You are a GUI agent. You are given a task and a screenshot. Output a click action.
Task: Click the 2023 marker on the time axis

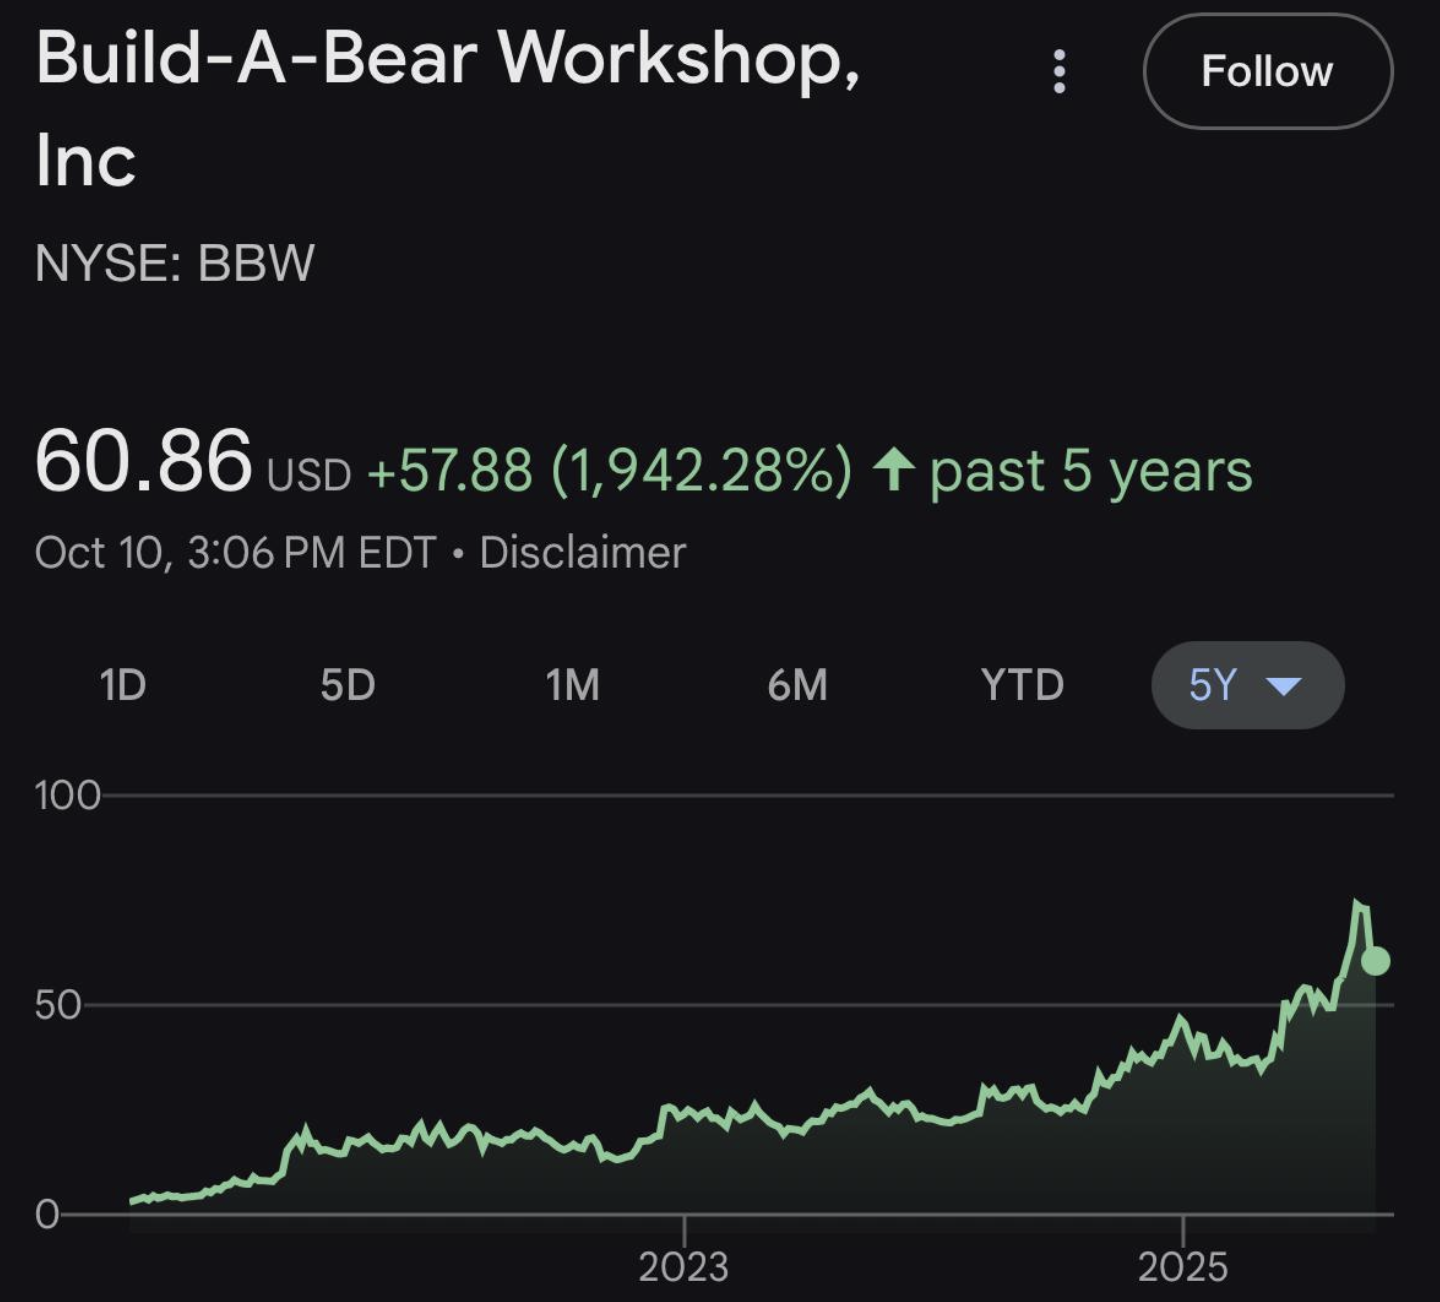pyautogui.click(x=684, y=1267)
